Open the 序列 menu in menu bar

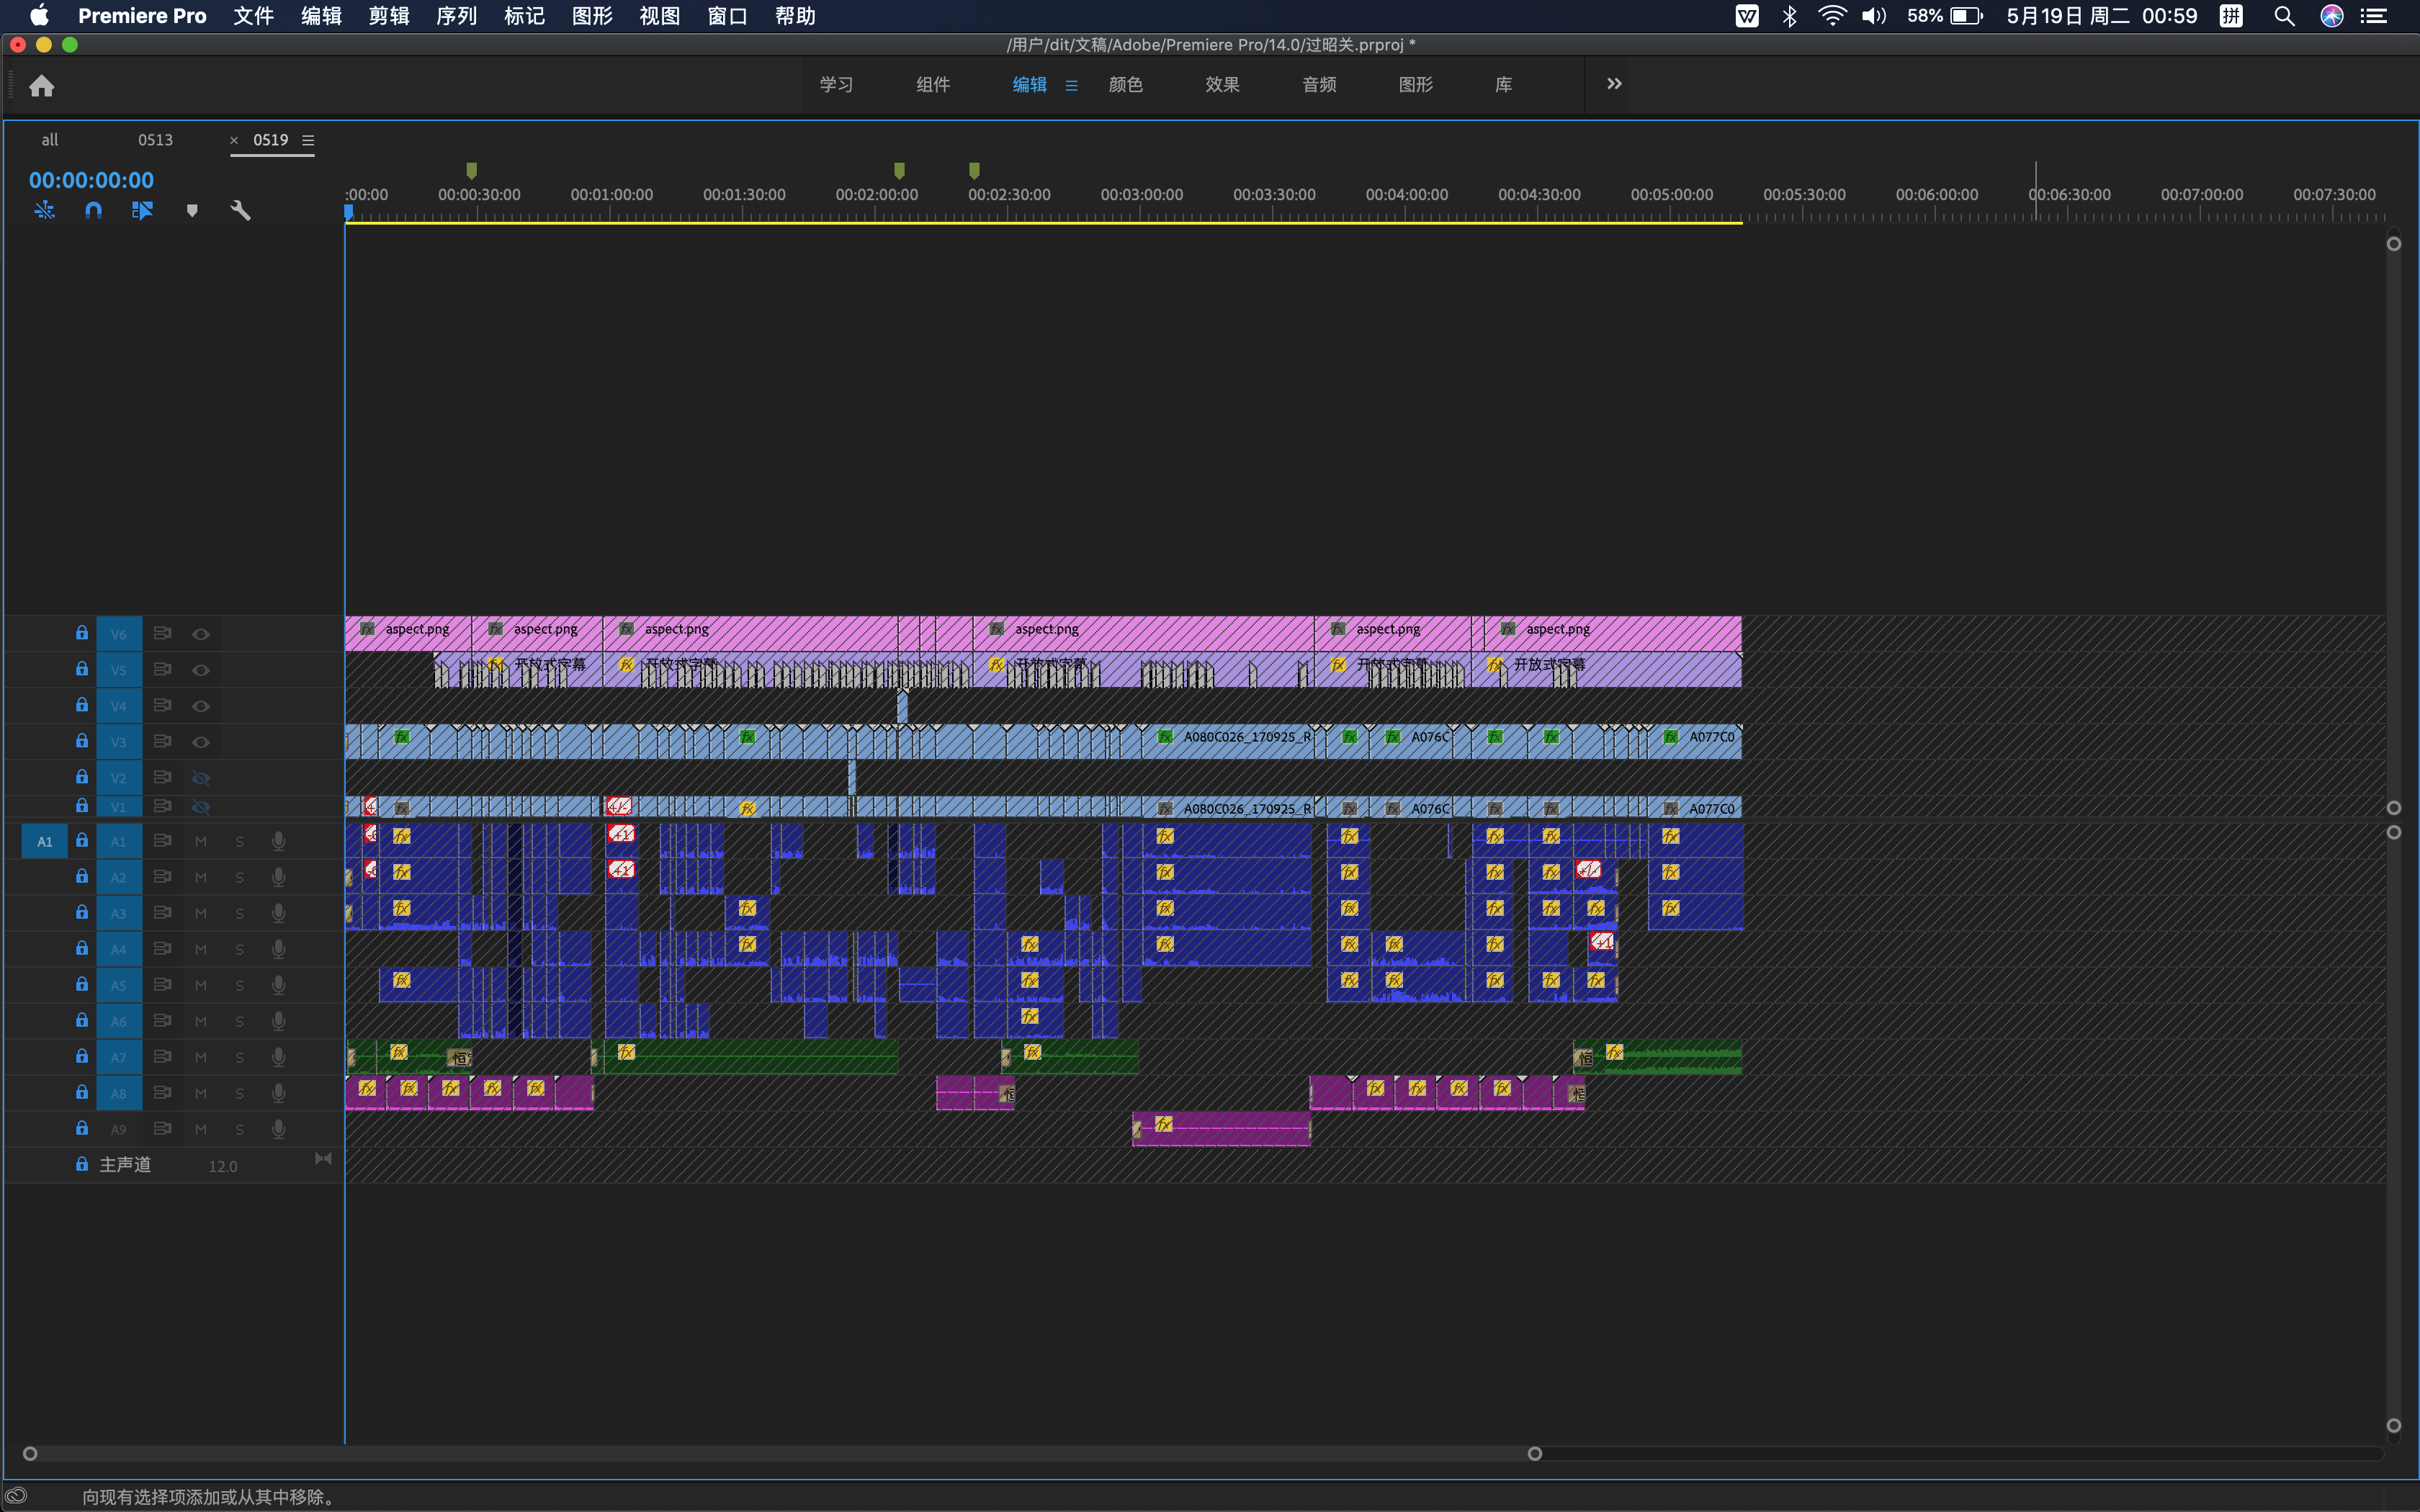456,16
